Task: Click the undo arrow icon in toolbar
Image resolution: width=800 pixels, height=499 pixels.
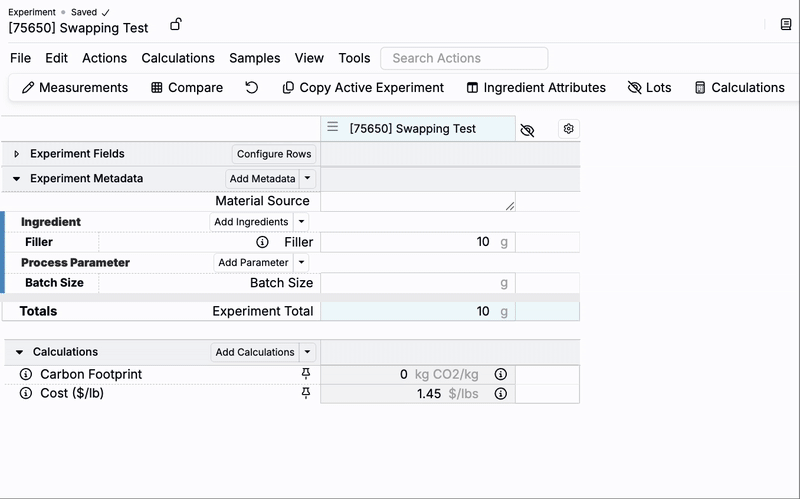Action: [252, 87]
